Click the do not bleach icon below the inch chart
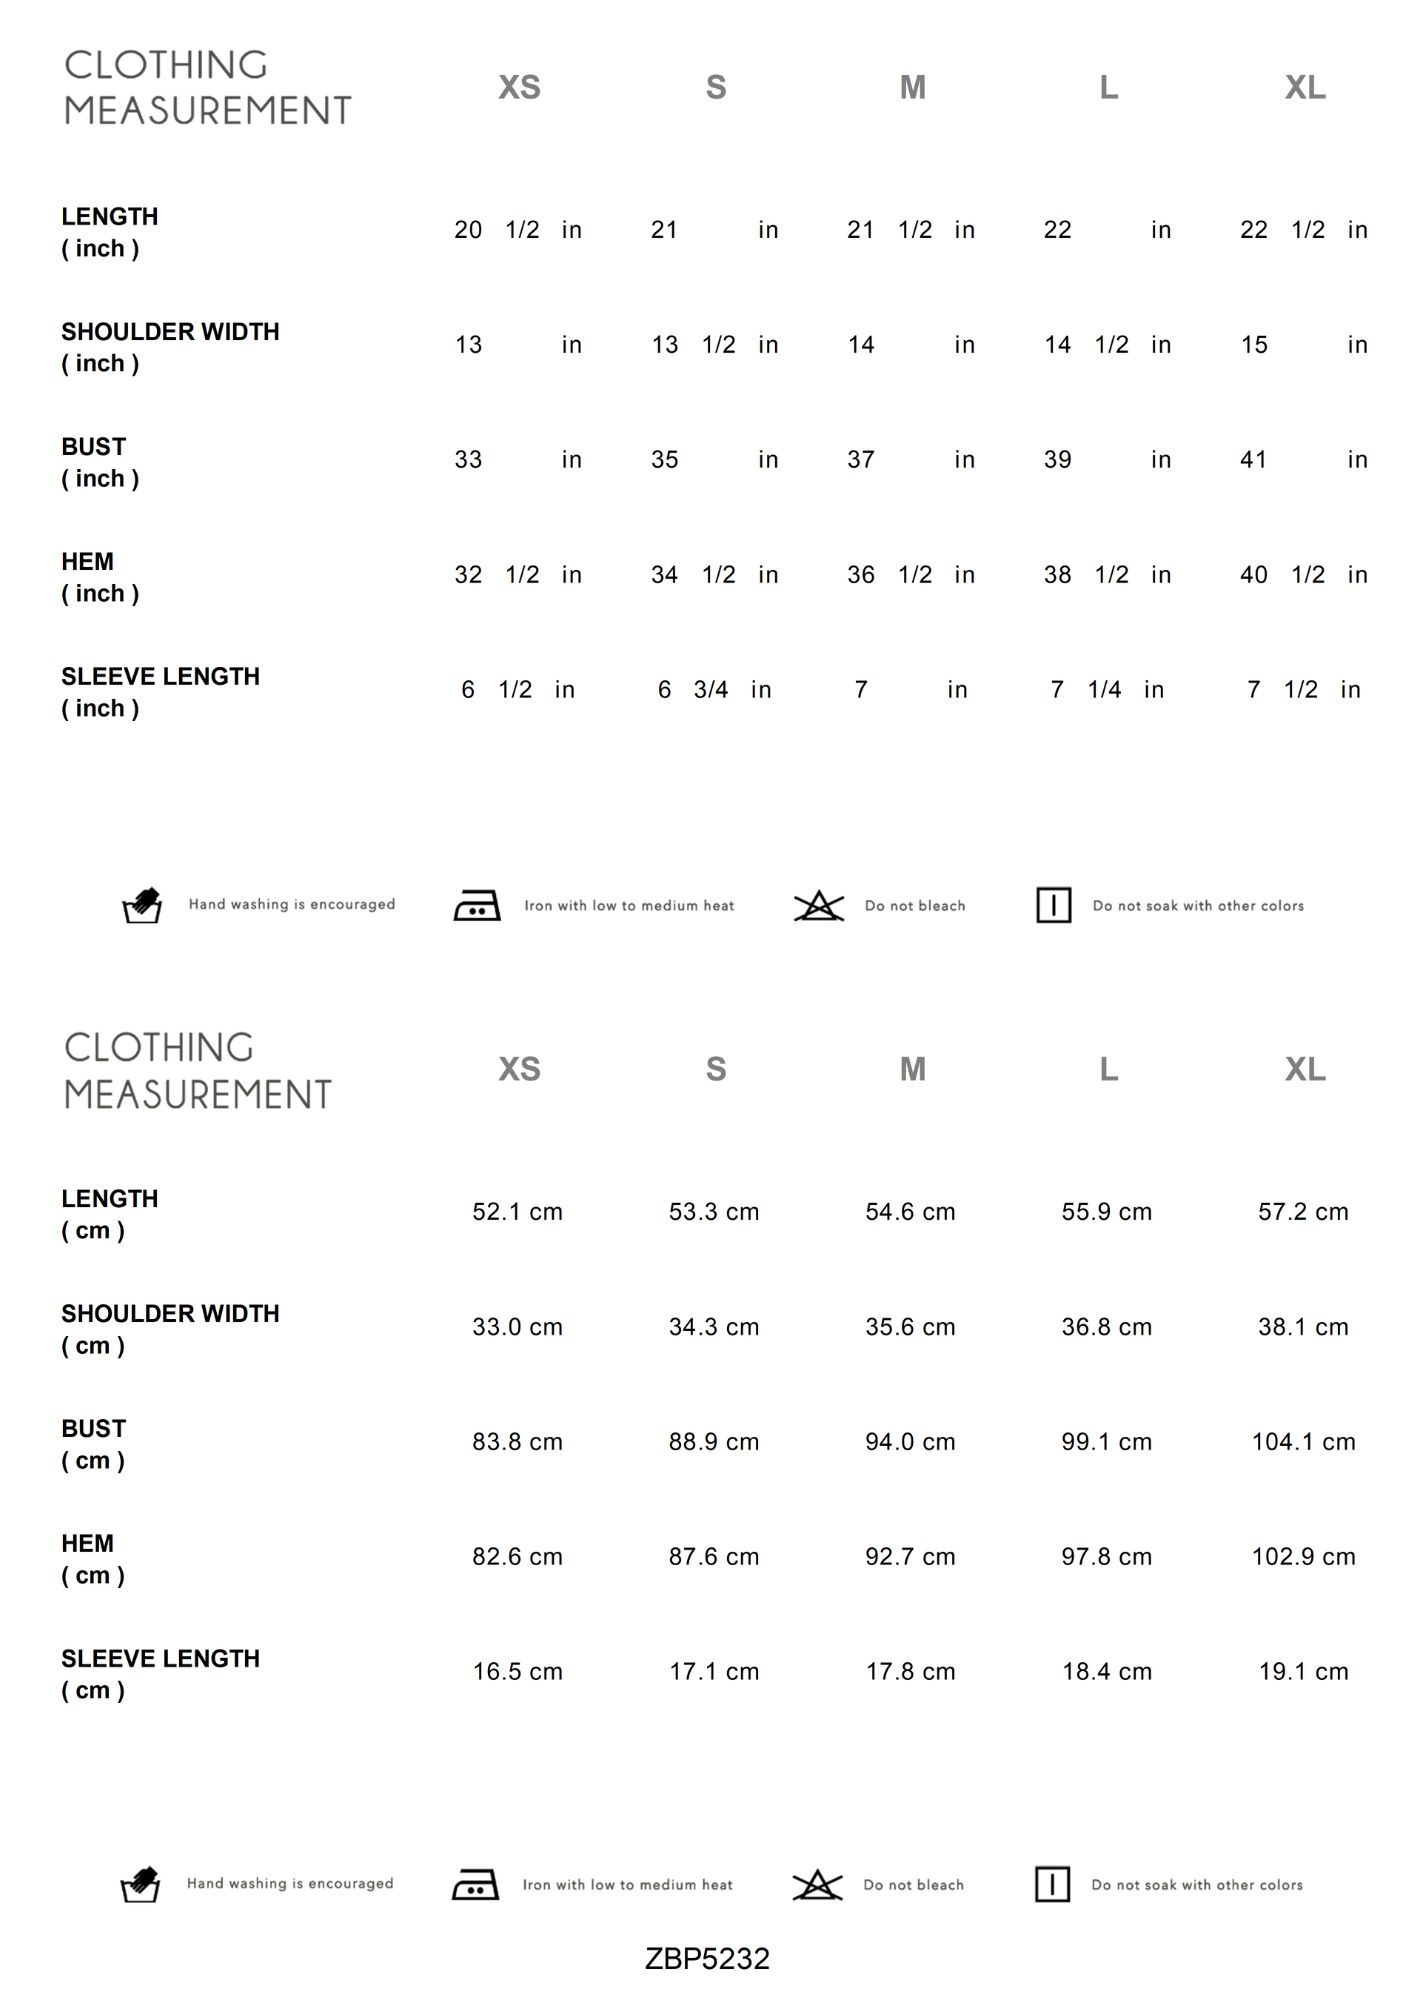Screen dimensions: 1414x2000 point(819,906)
